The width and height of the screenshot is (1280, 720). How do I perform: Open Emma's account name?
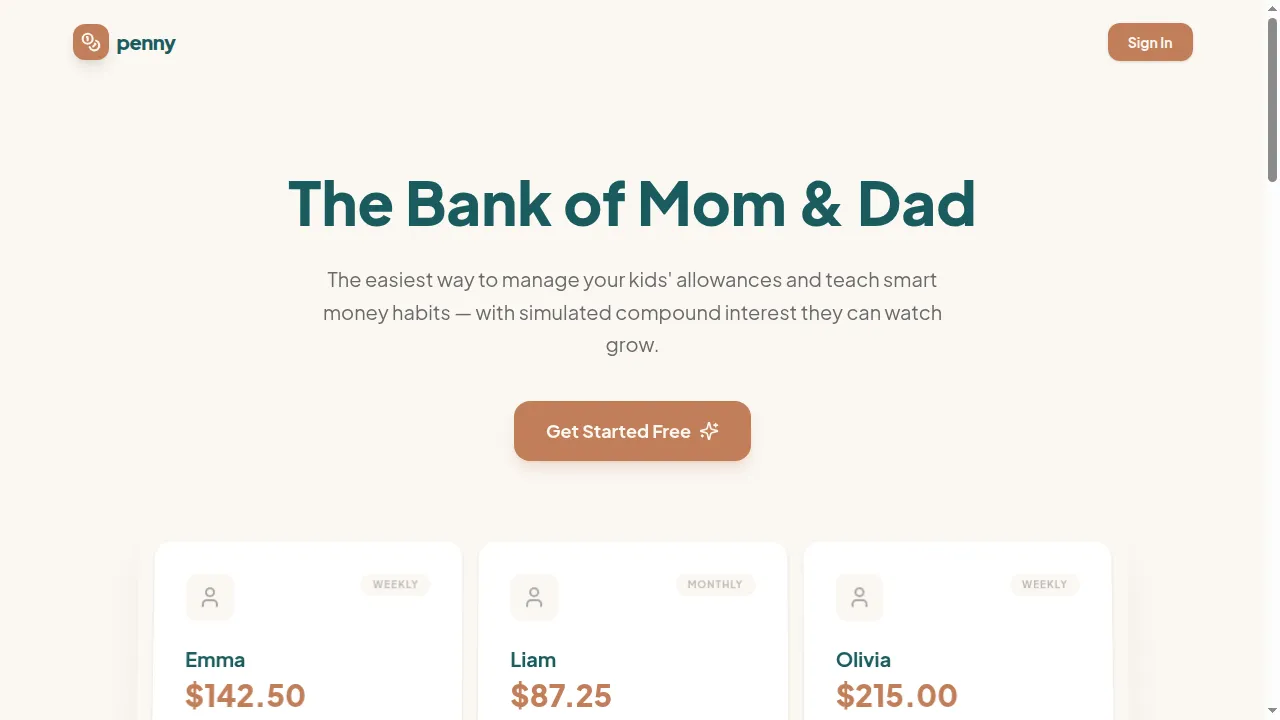[x=215, y=660]
